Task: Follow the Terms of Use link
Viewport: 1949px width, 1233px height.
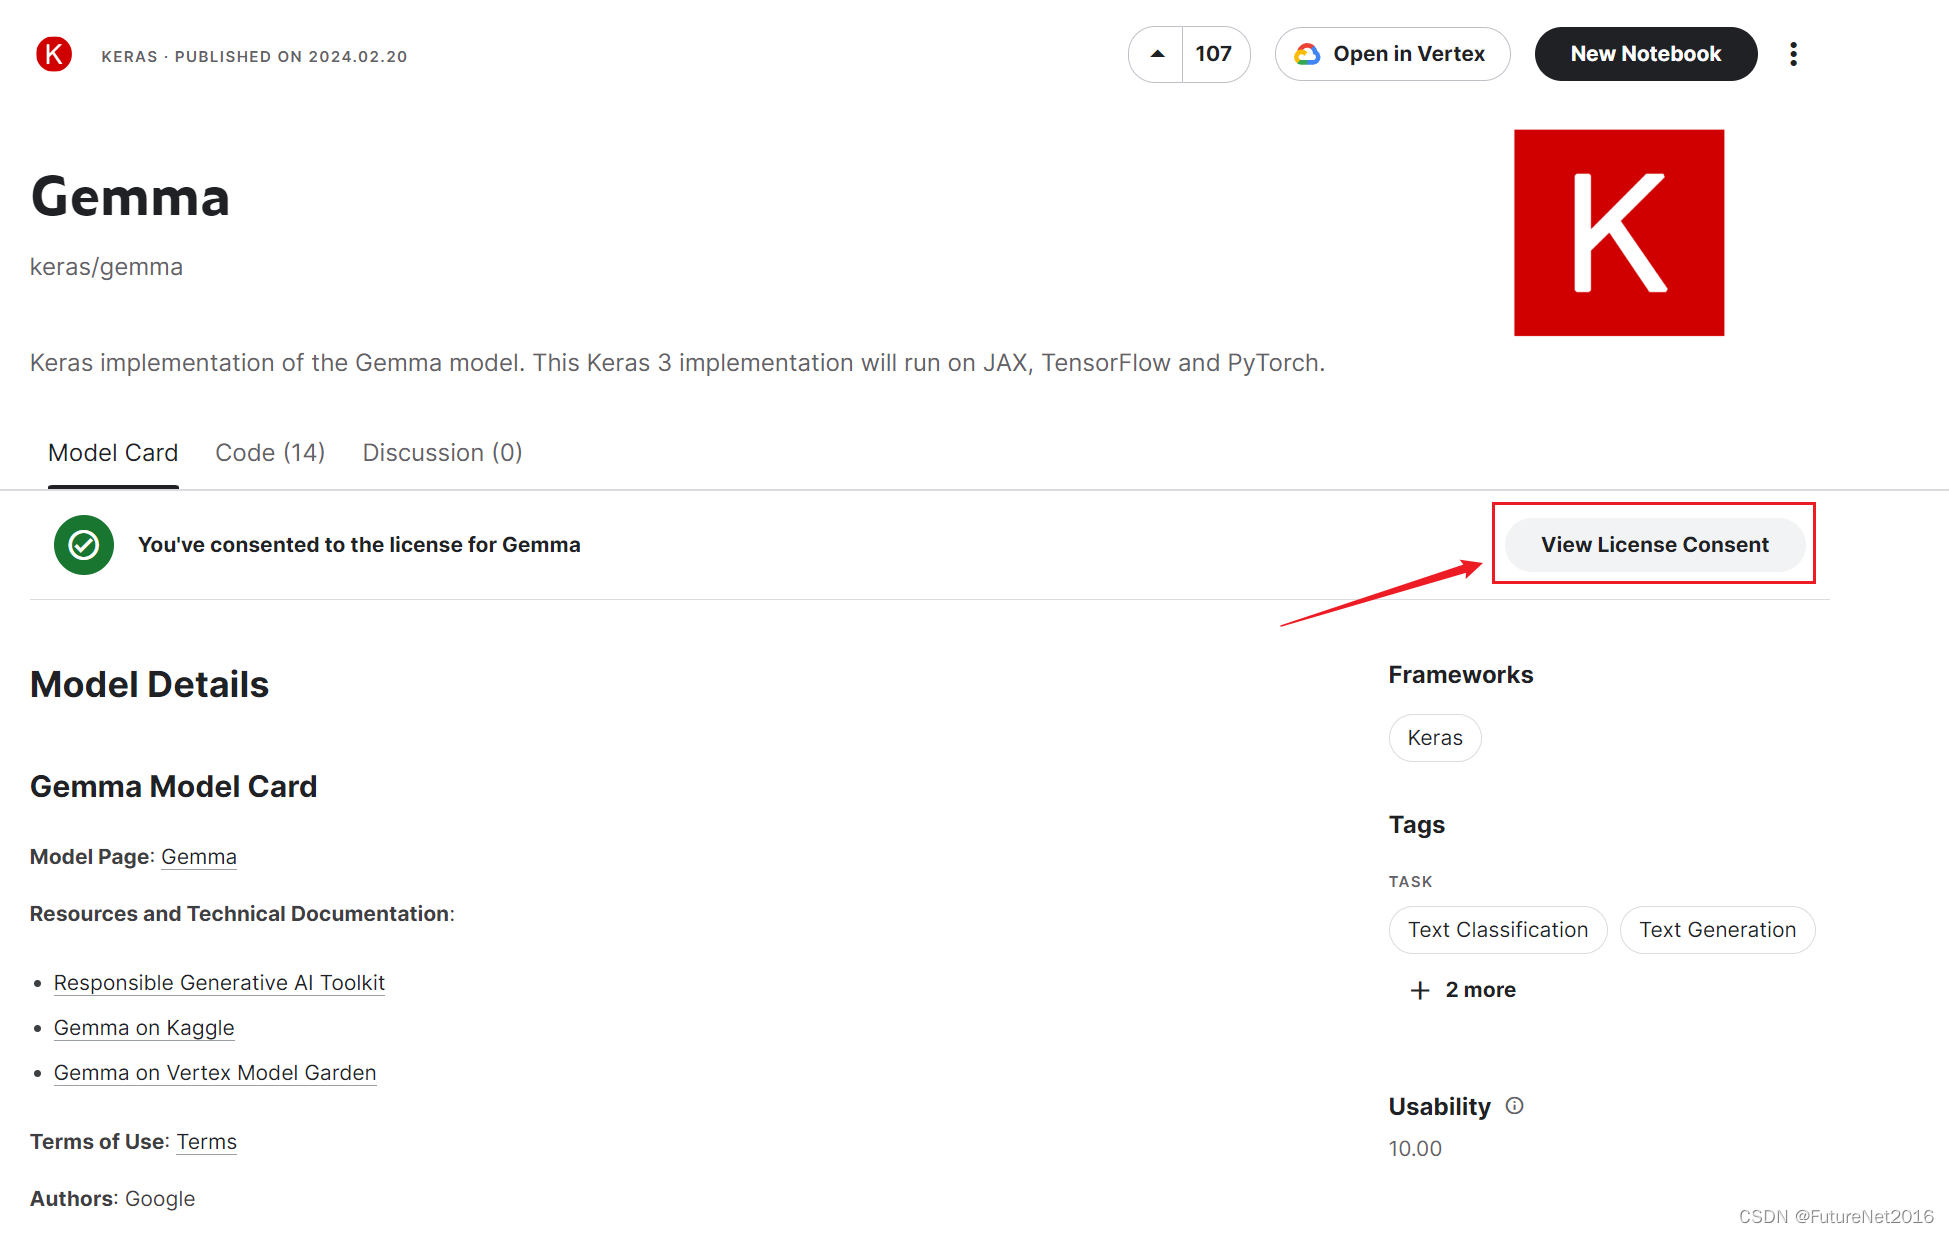Action: 206,1142
